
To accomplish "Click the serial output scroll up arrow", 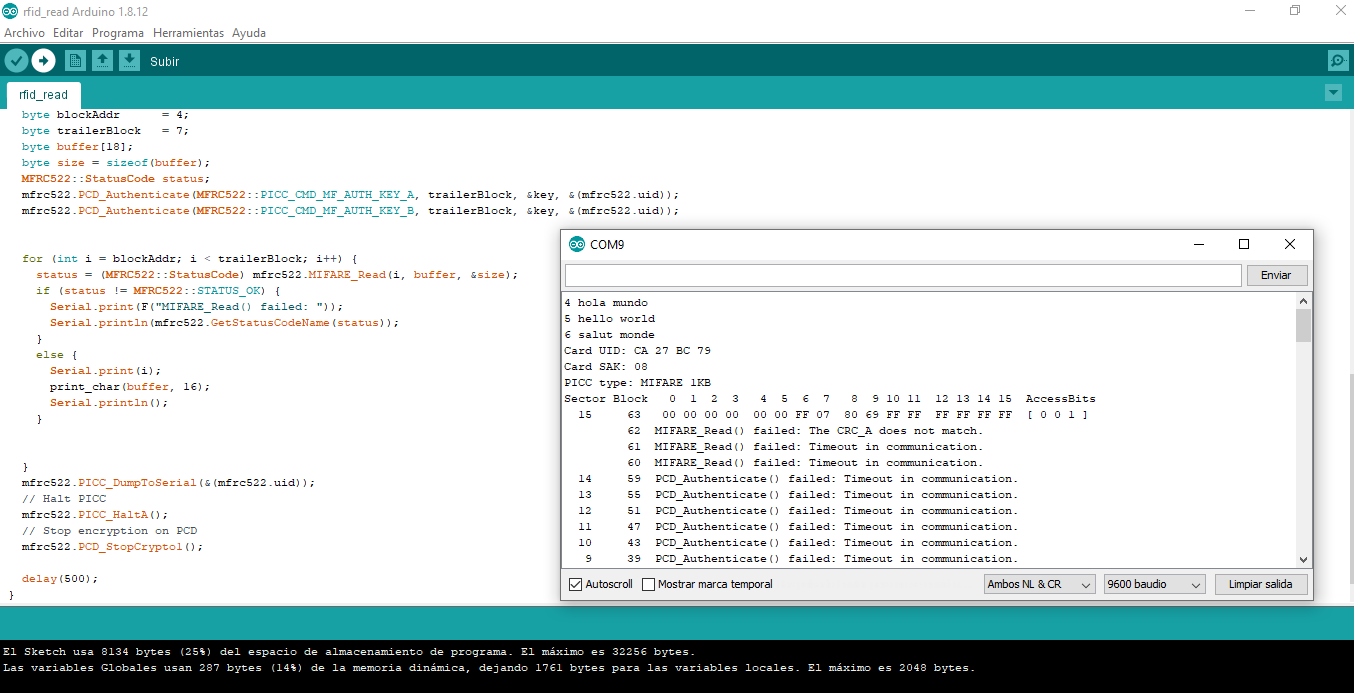I will click(x=1303, y=301).
